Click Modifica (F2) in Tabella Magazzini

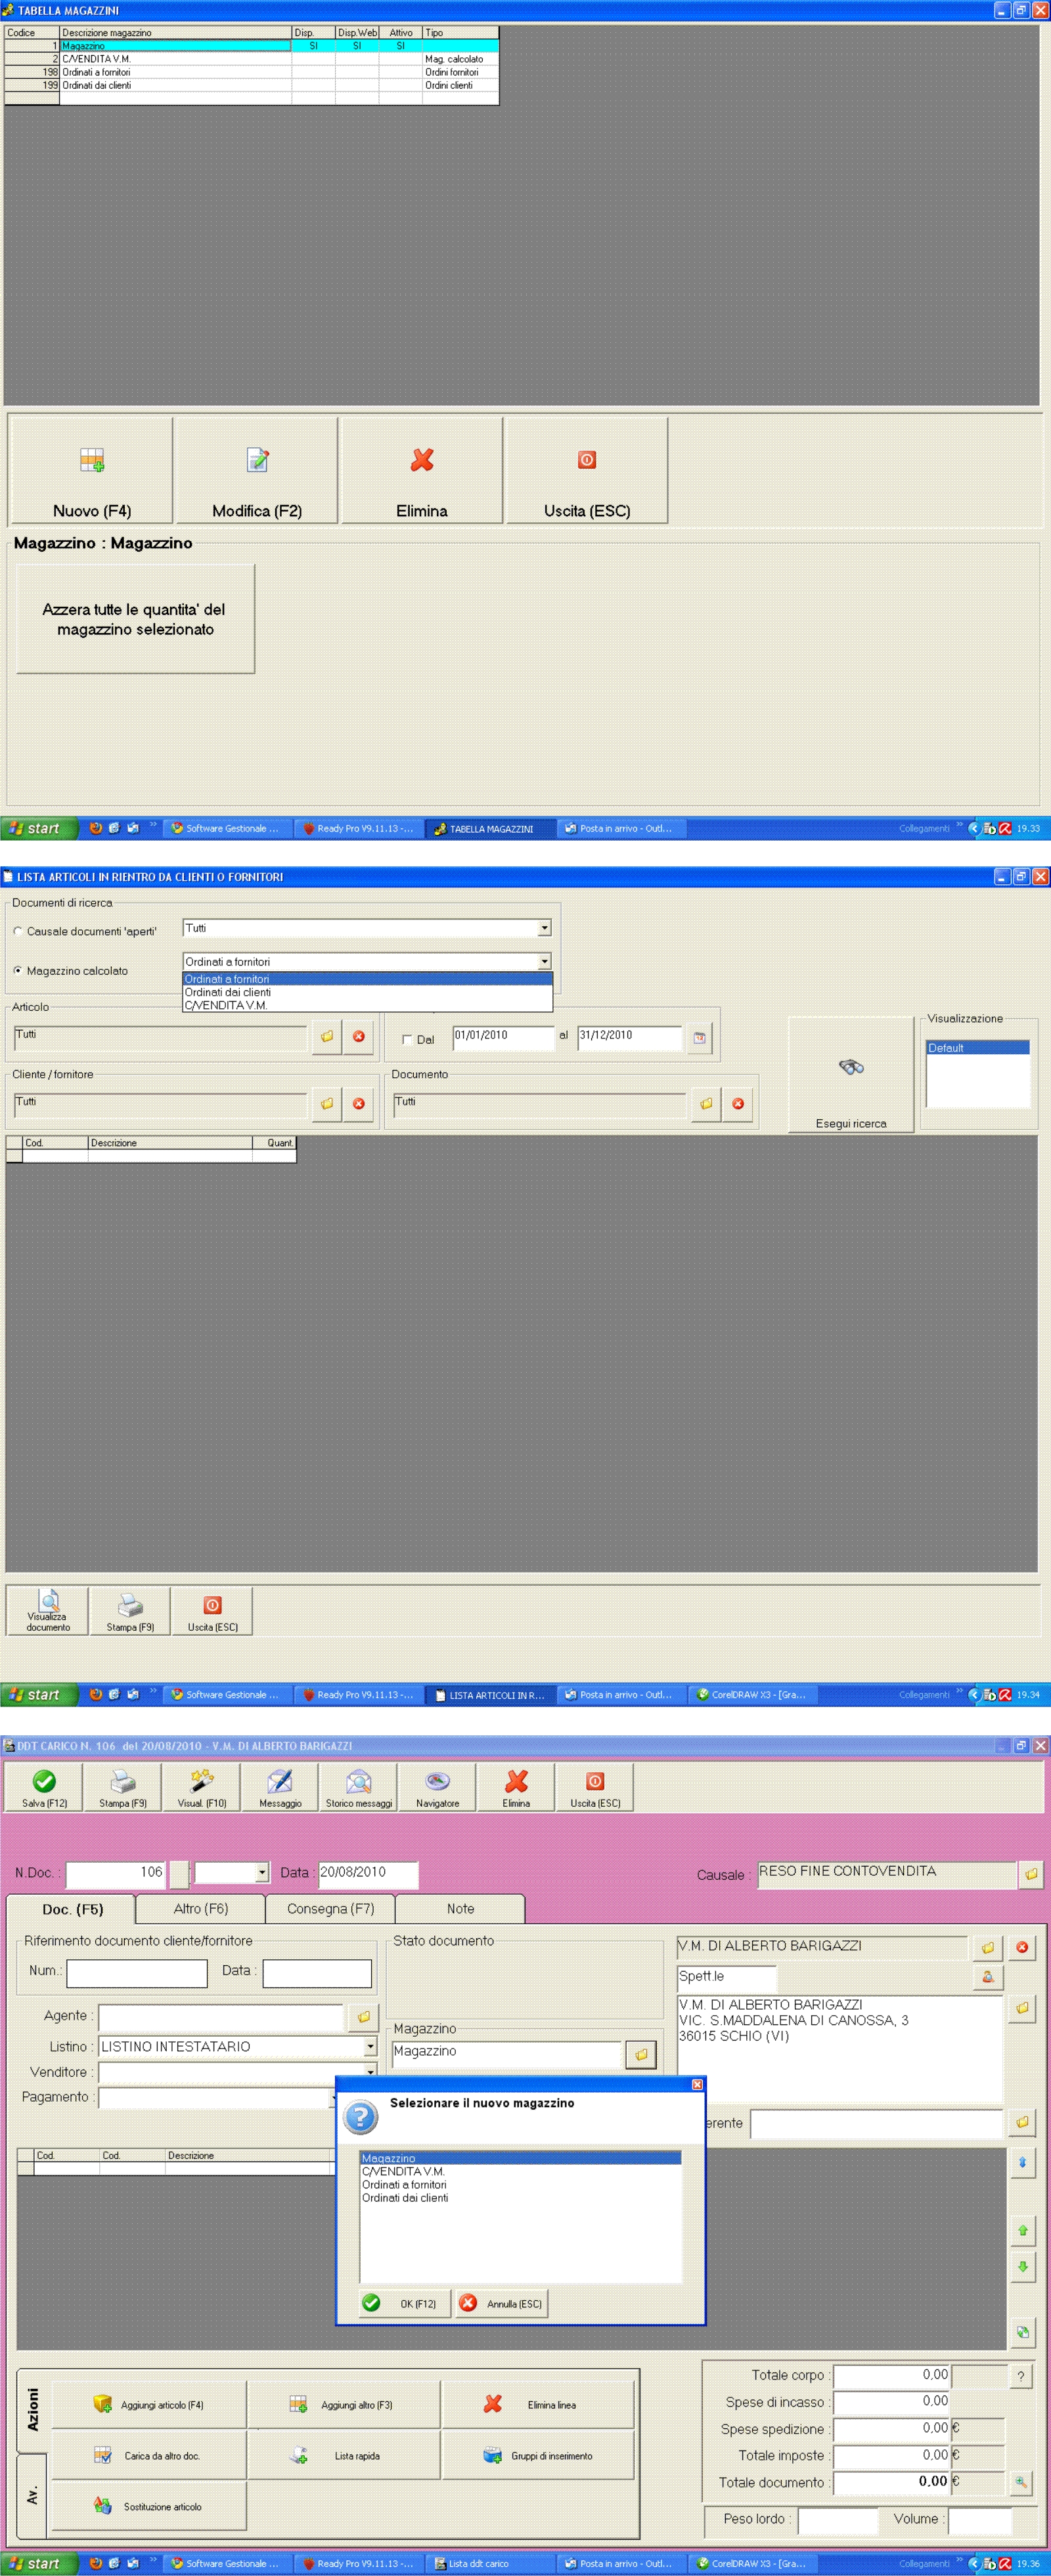point(257,470)
